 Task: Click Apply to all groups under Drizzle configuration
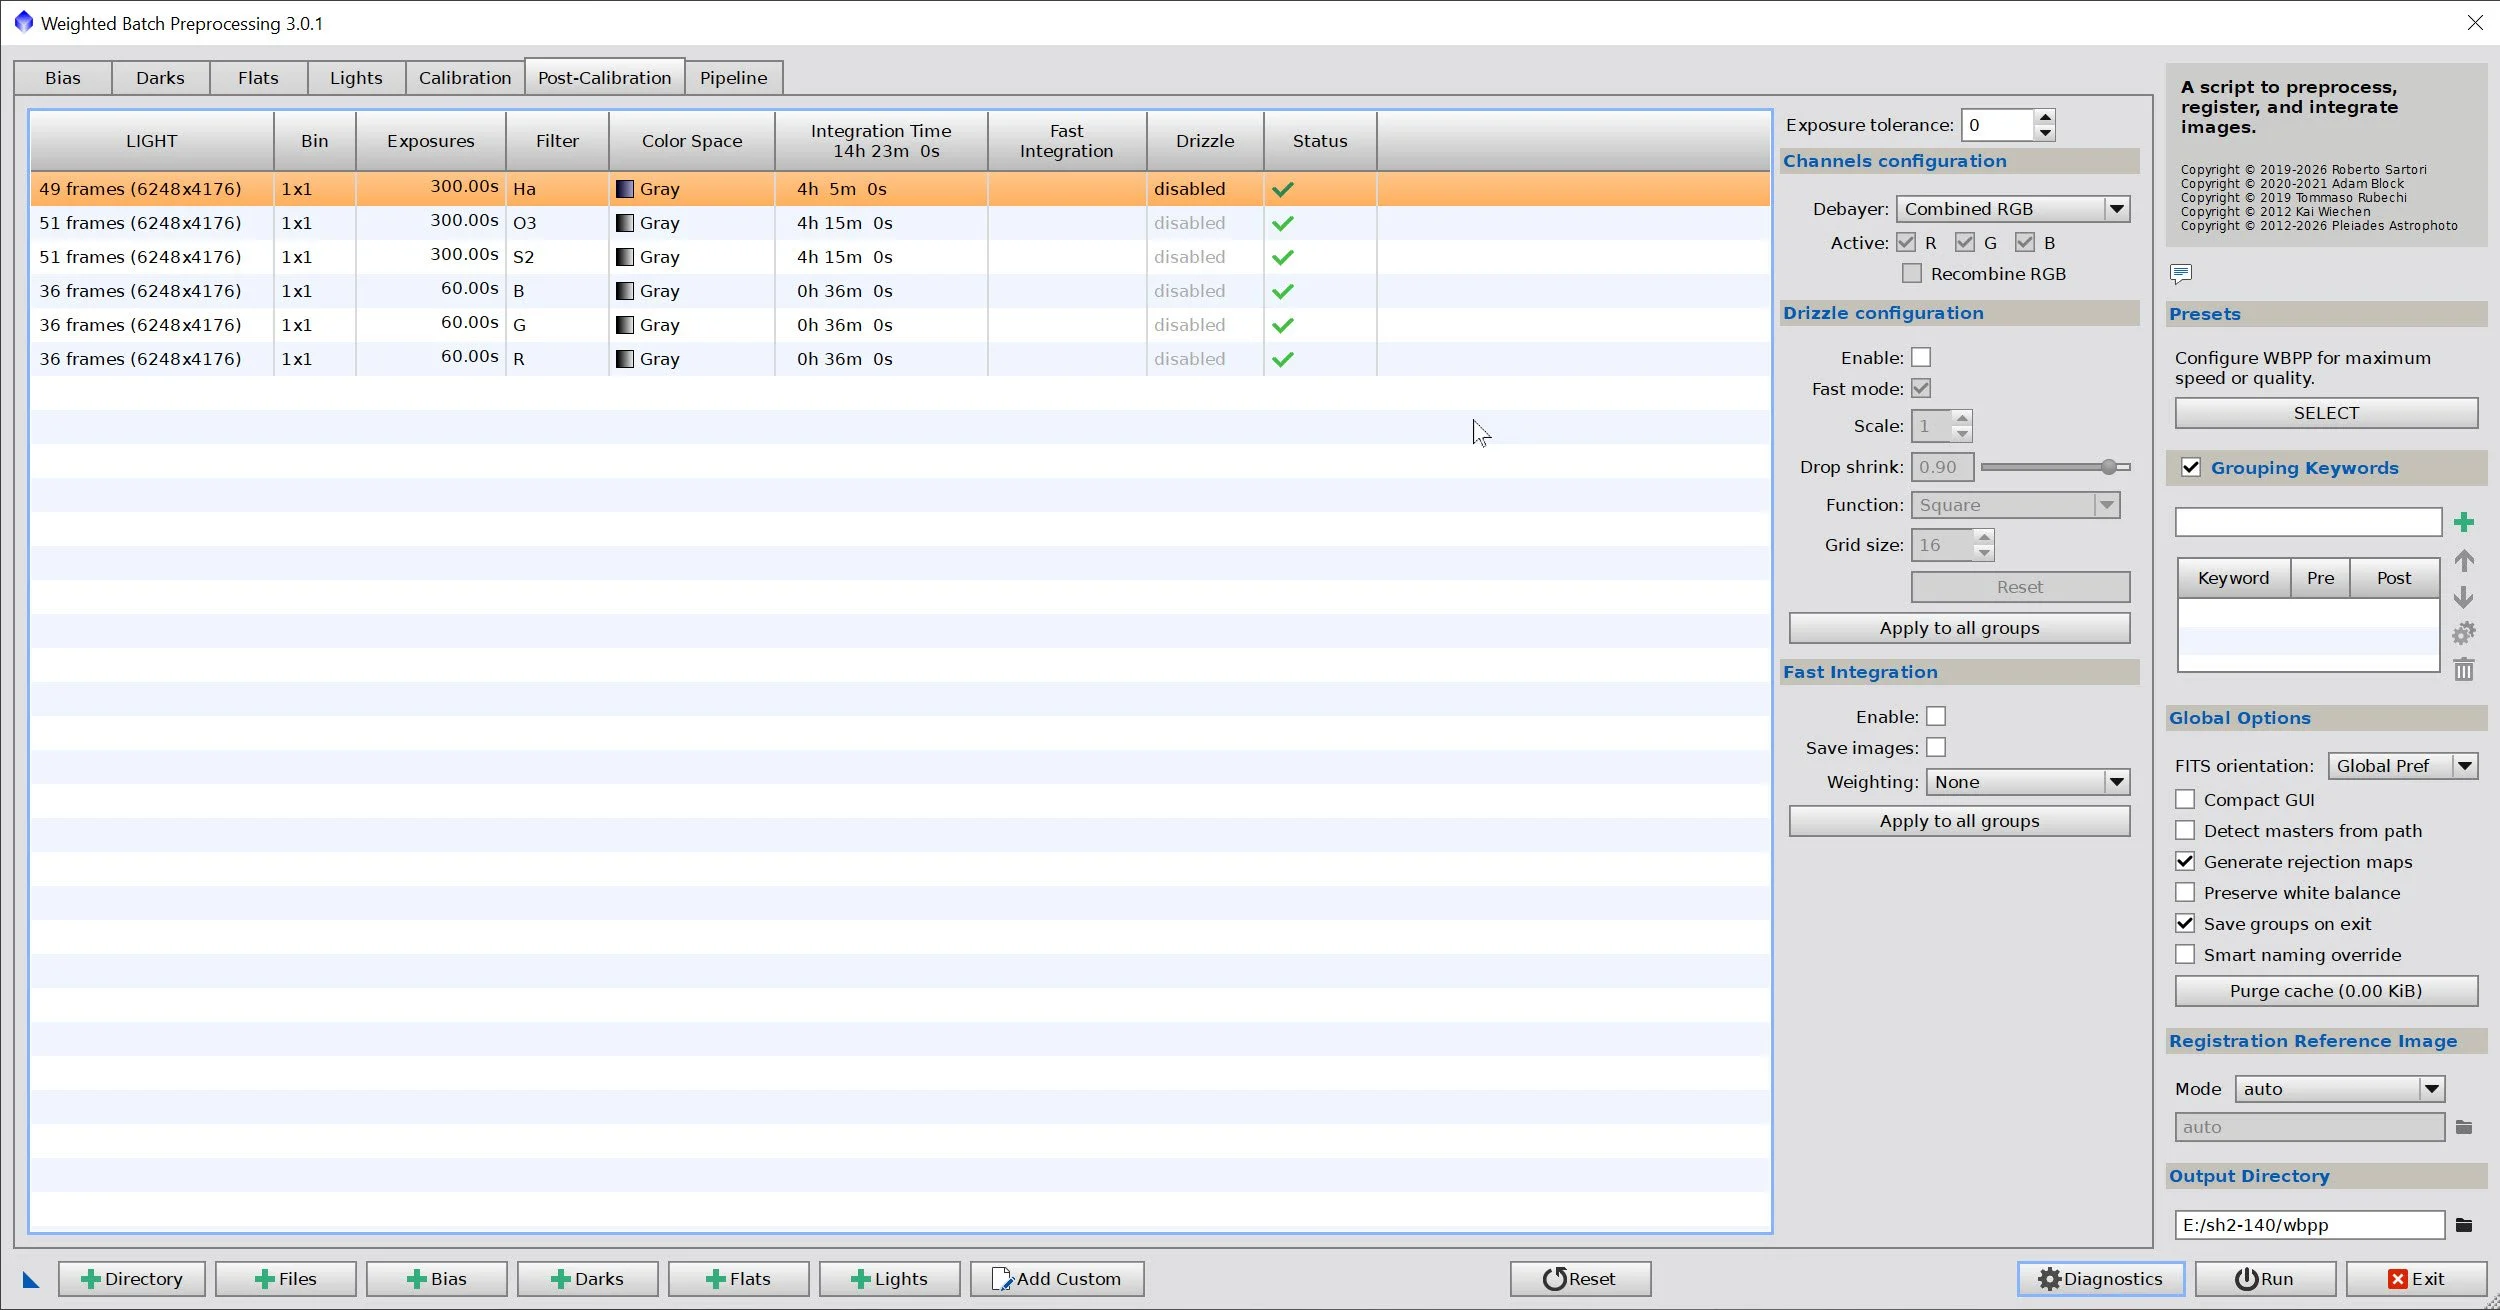pos(1959,628)
